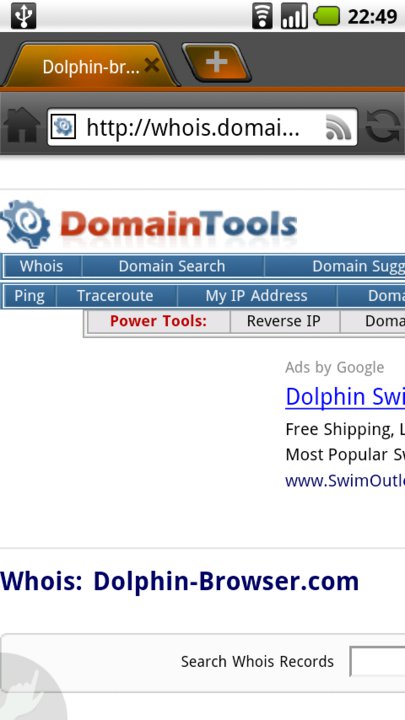Image resolution: width=405 pixels, height=720 pixels.
Task: Open the Ping tool
Action: point(29,296)
